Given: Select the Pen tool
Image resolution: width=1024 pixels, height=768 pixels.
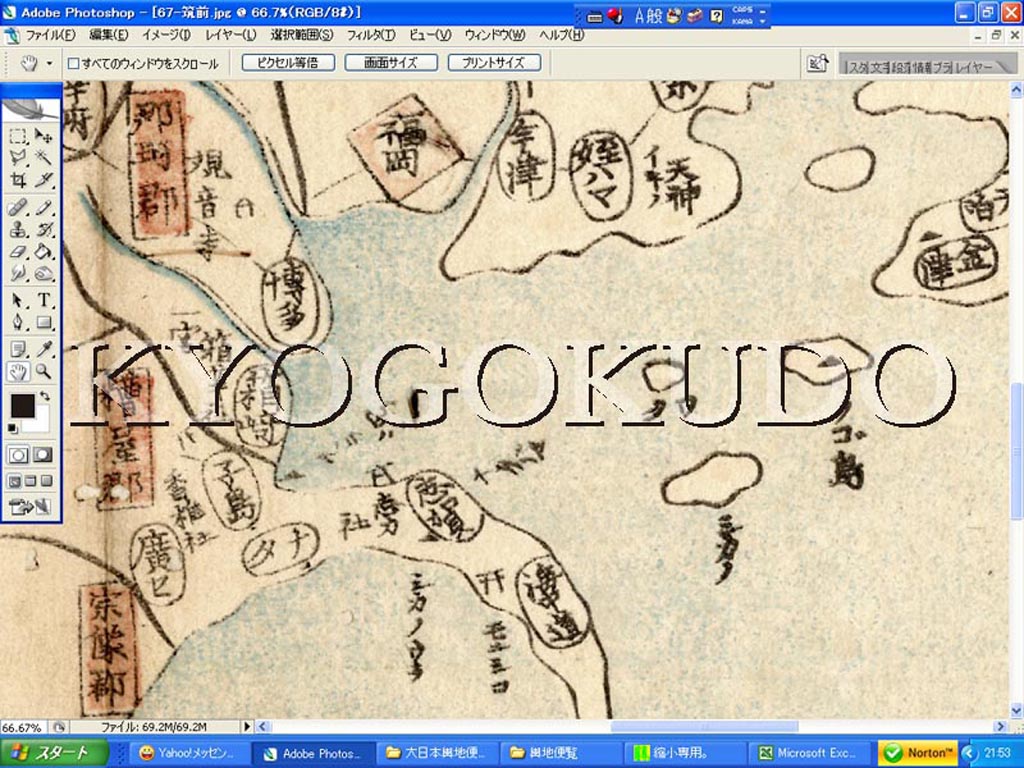Looking at the screenshot, I should (18, 322).
